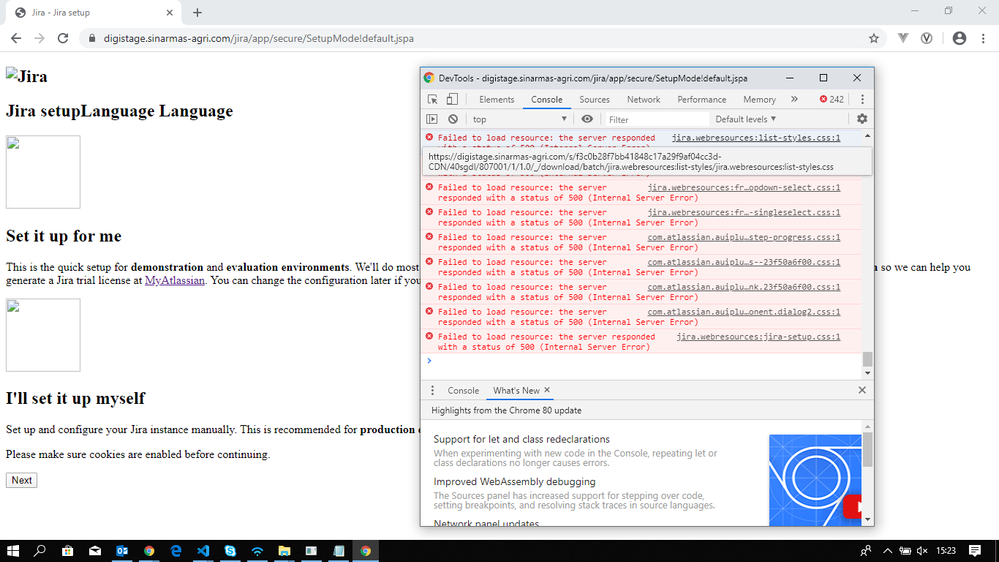Bookmark this page with the star icon
Image resolution: width=999 pixels, height=562 pixels.
pos(873,38)
